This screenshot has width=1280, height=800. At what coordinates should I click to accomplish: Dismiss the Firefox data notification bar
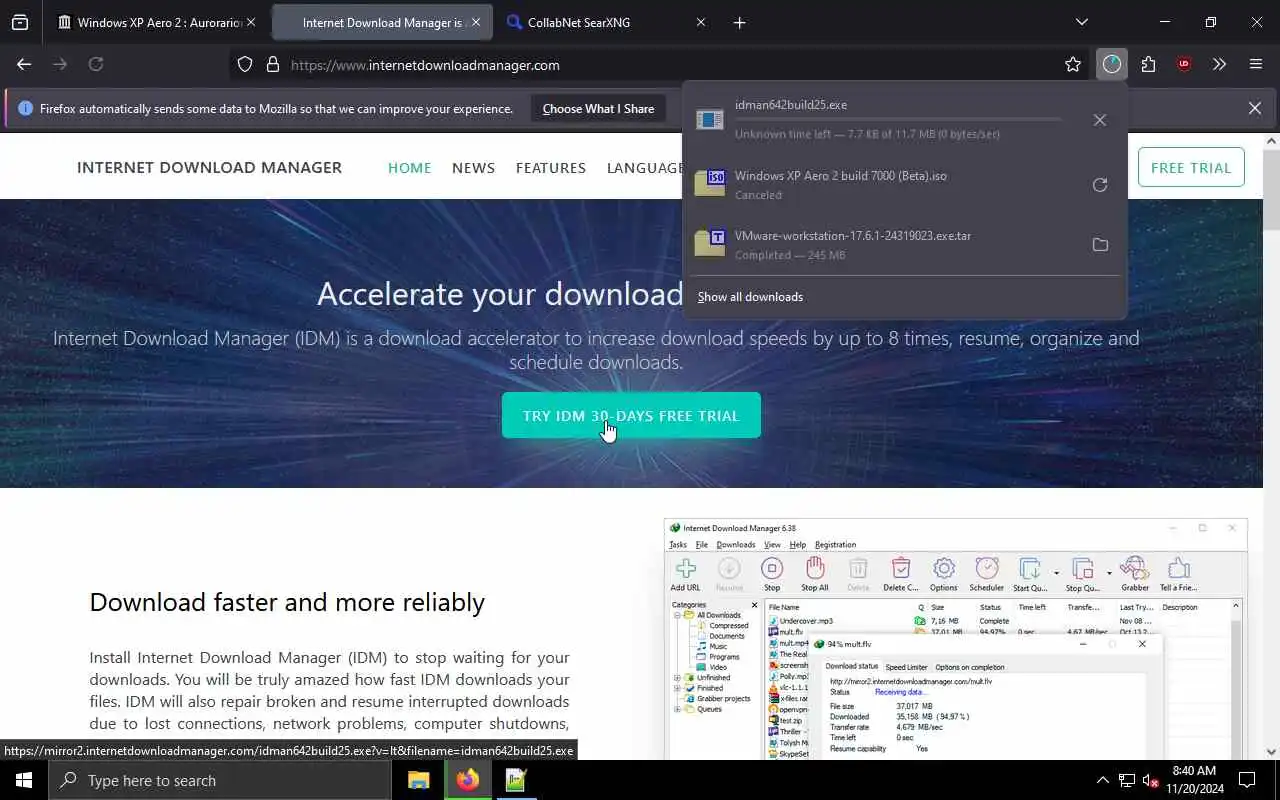click(1255, 108)
